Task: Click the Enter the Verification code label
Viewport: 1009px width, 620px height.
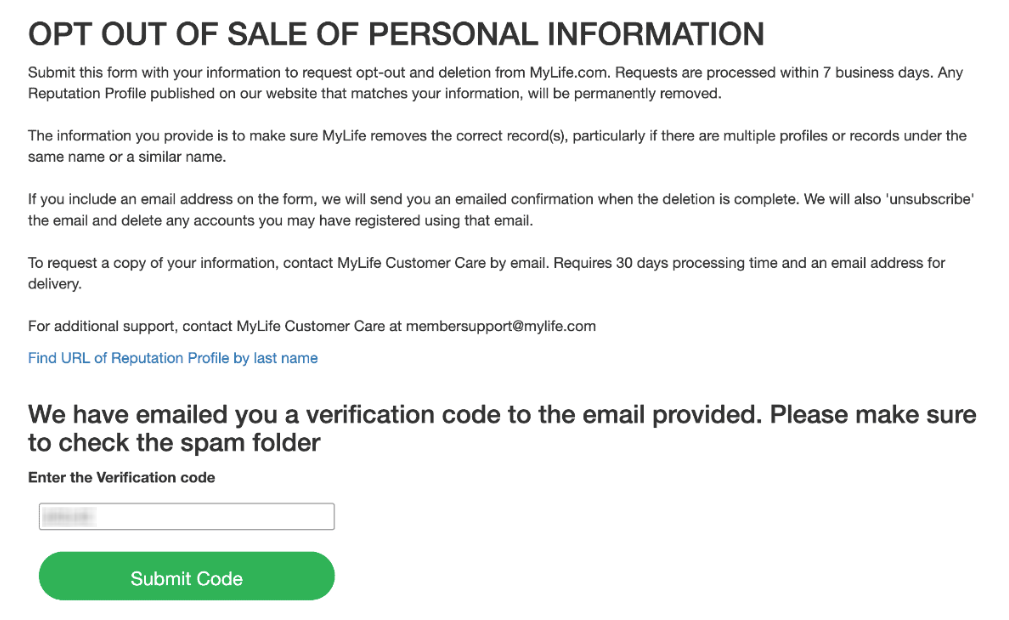Action: 122,477
